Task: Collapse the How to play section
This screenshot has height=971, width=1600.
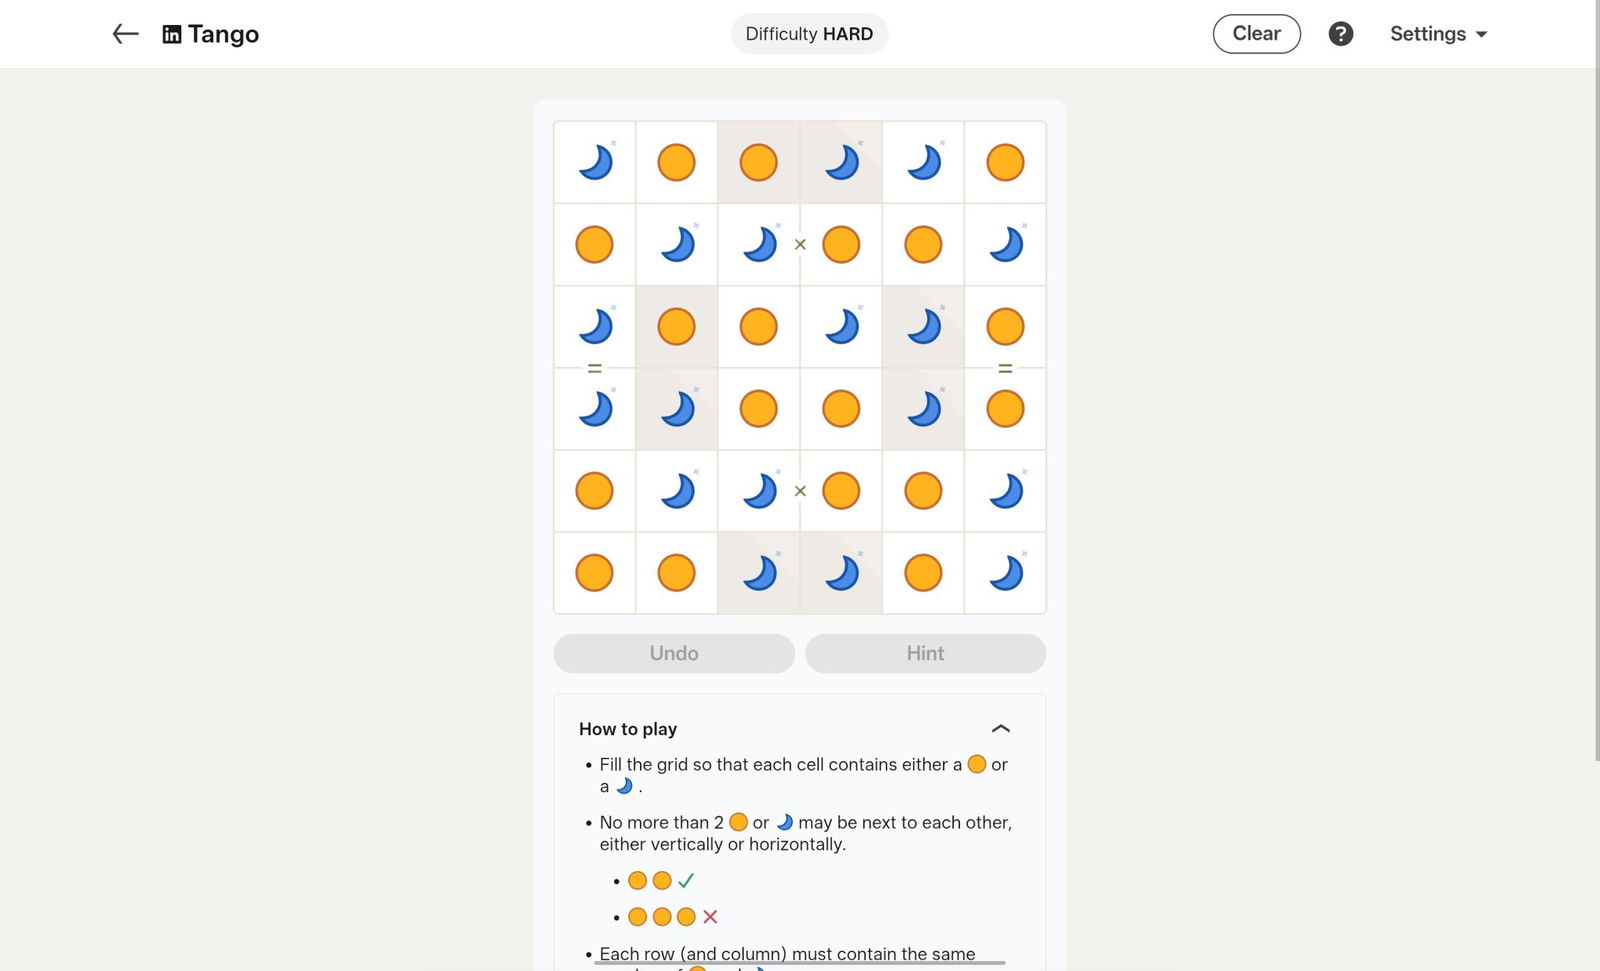Action: point(1000,729)
